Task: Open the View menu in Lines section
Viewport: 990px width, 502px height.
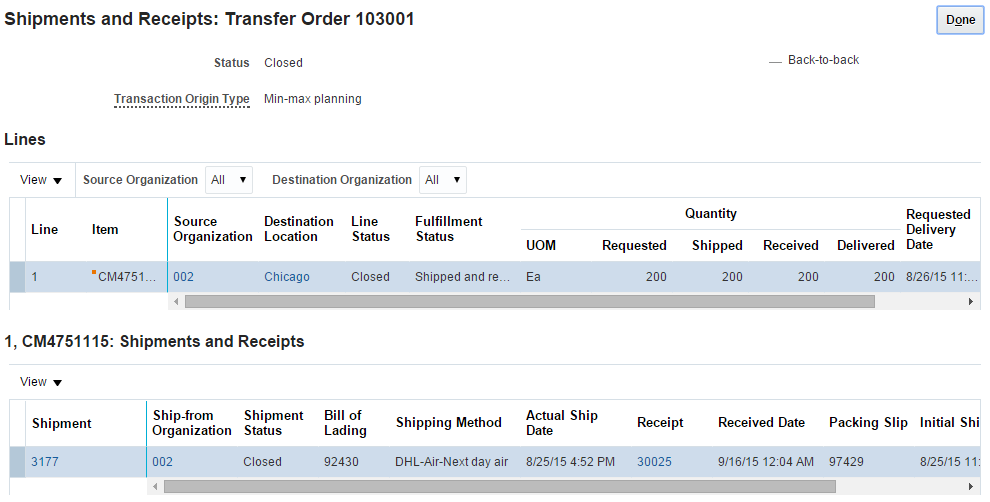Action: pyautogui.click(x=41, y=180)
